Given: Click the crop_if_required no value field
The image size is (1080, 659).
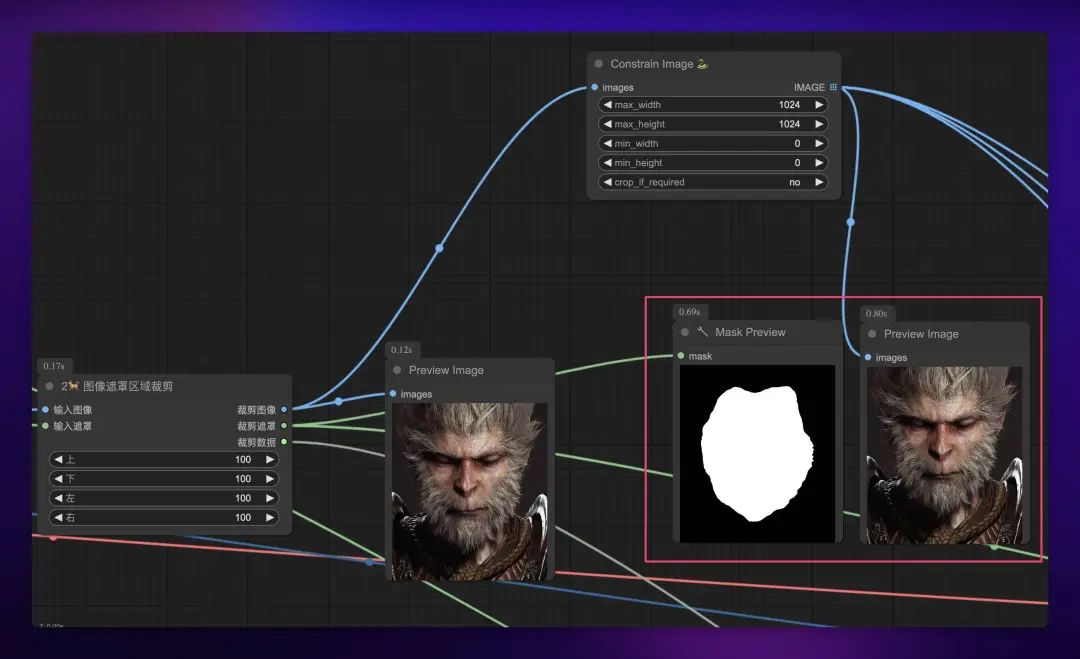Looking at the screenshot, I should coord(713,182).
